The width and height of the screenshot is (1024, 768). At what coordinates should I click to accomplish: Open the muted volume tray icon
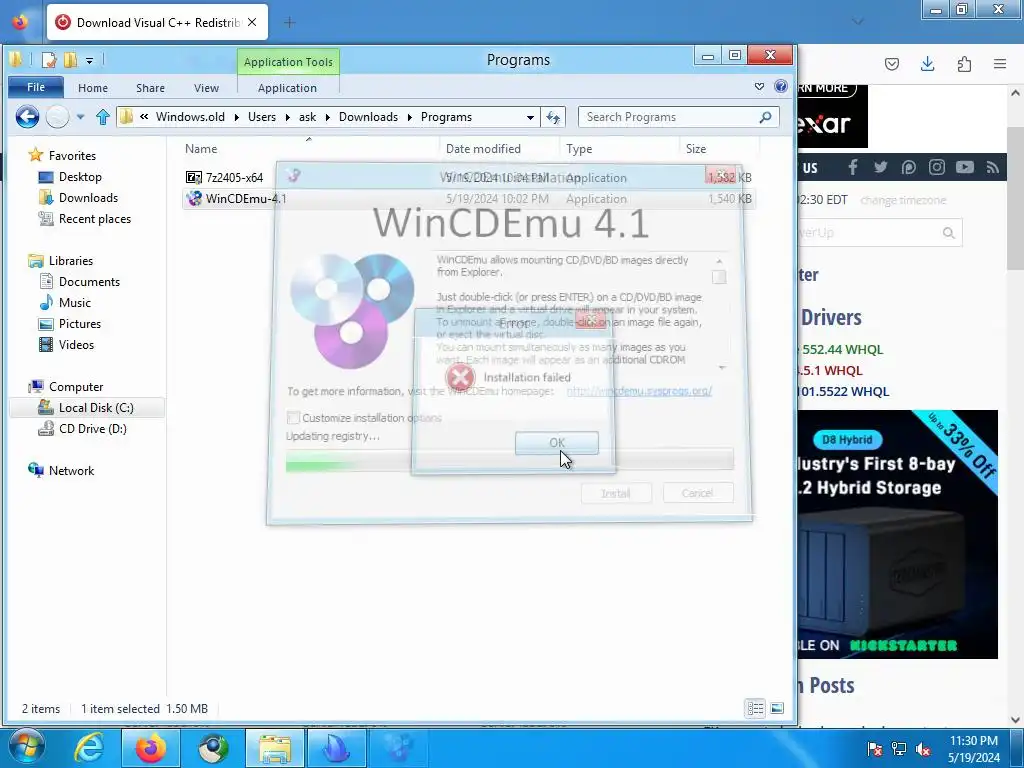[923, 749]
